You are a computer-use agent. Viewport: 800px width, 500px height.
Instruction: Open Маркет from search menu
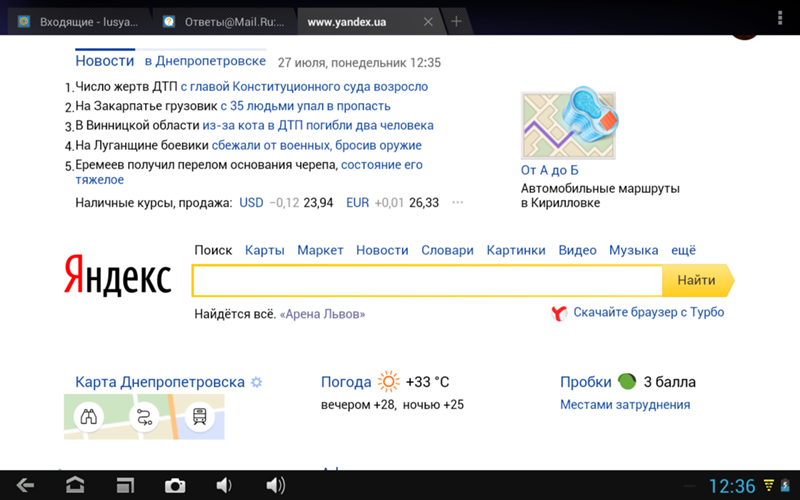point(320,250)
